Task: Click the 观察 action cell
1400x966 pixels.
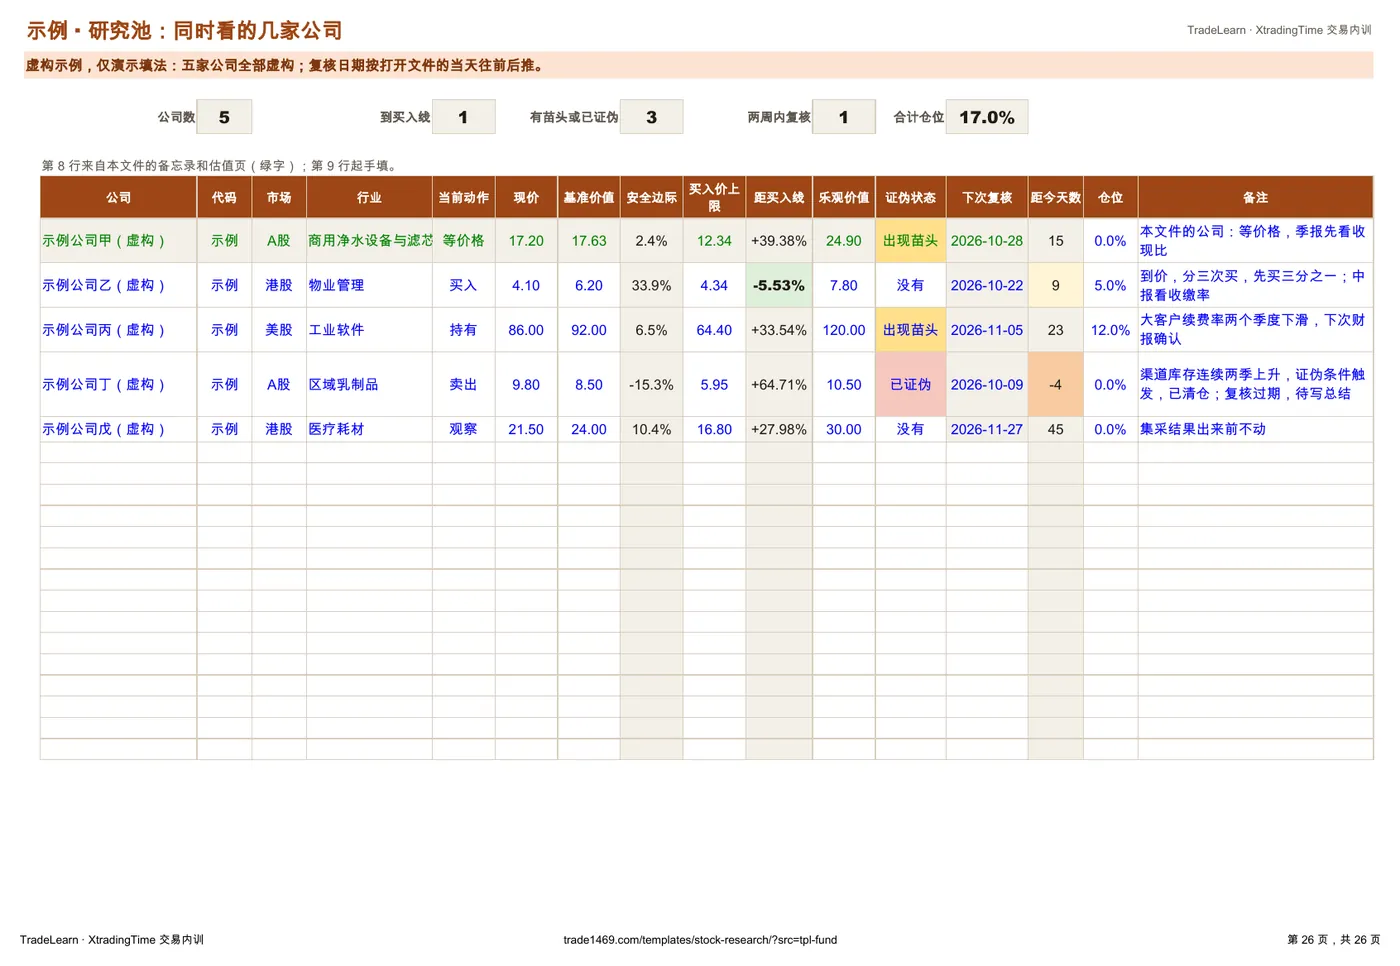Action: tap(463, 429)
